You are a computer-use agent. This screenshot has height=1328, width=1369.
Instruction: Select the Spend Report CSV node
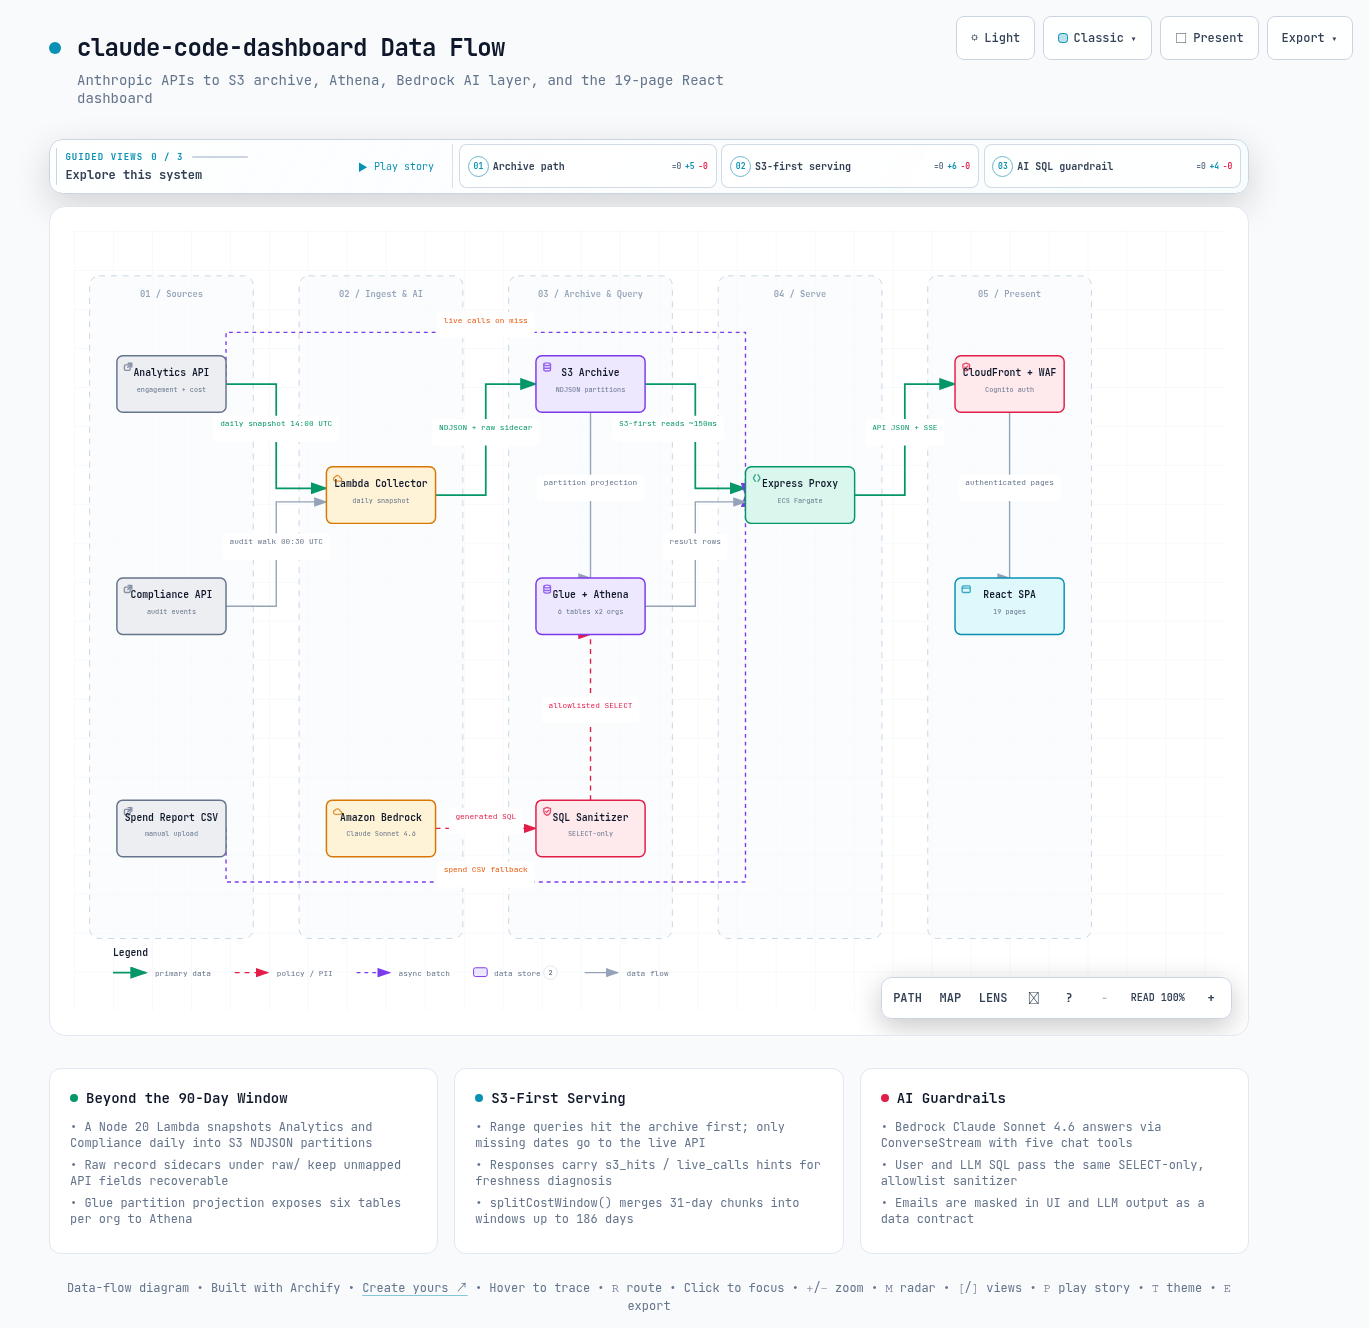click(171, 828)
